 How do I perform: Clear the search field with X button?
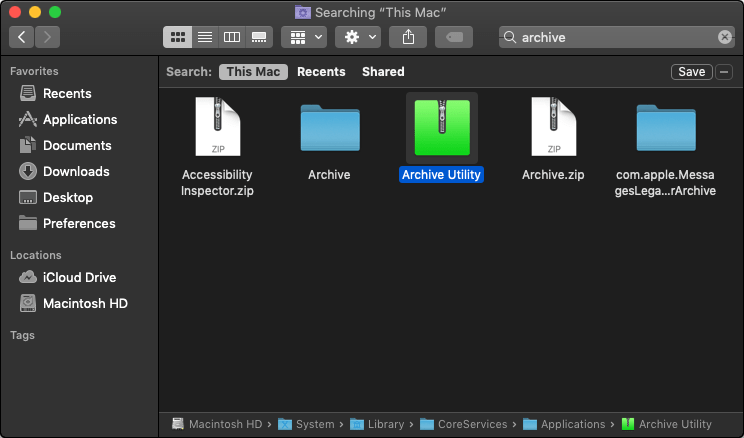[725, 37]
